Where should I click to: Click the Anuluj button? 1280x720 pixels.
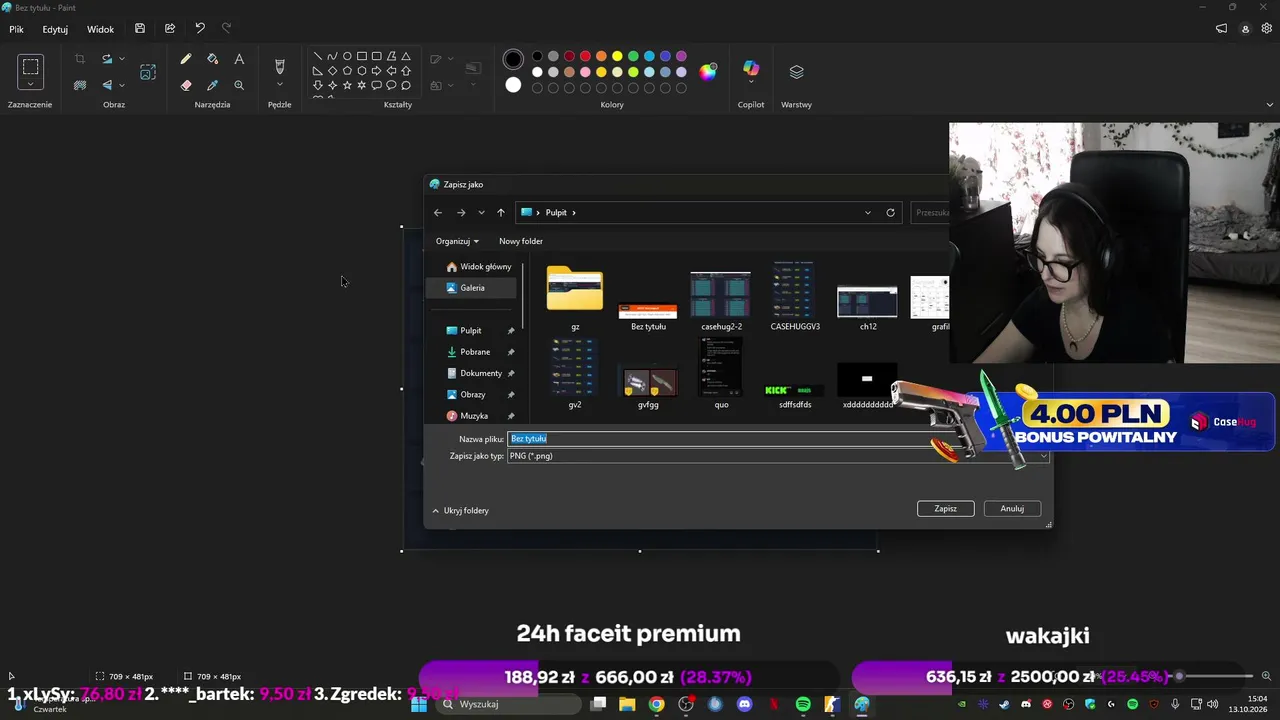[x=1012, y=508]
